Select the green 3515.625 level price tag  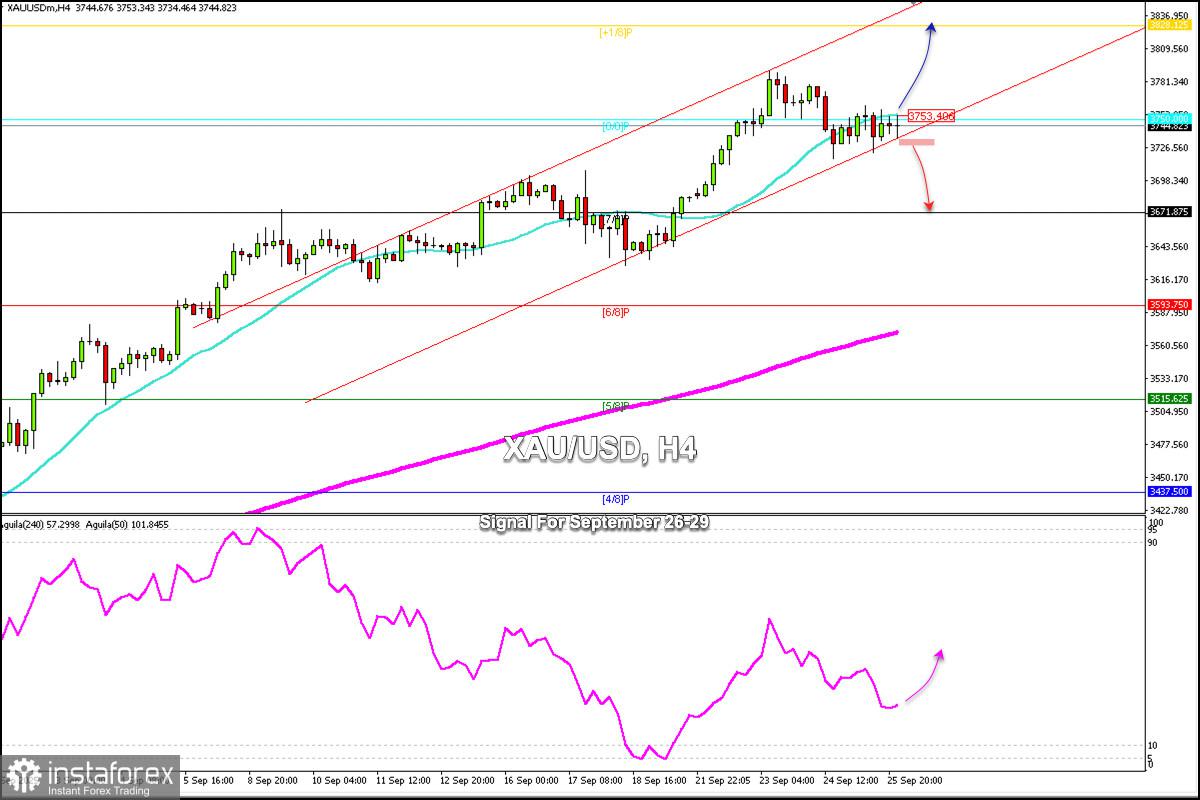pos(1169,398)
